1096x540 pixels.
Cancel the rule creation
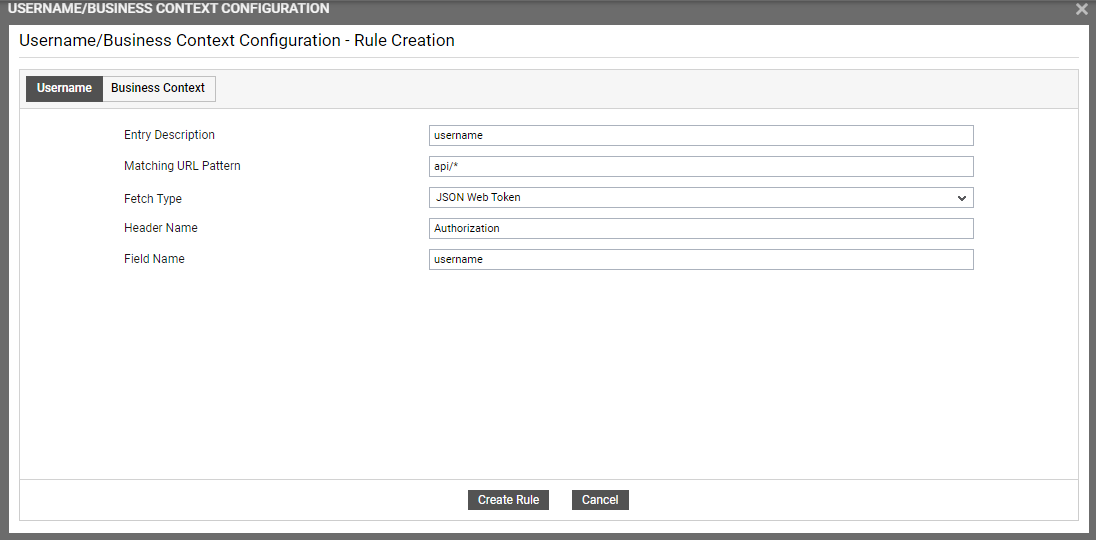(600, 500)
